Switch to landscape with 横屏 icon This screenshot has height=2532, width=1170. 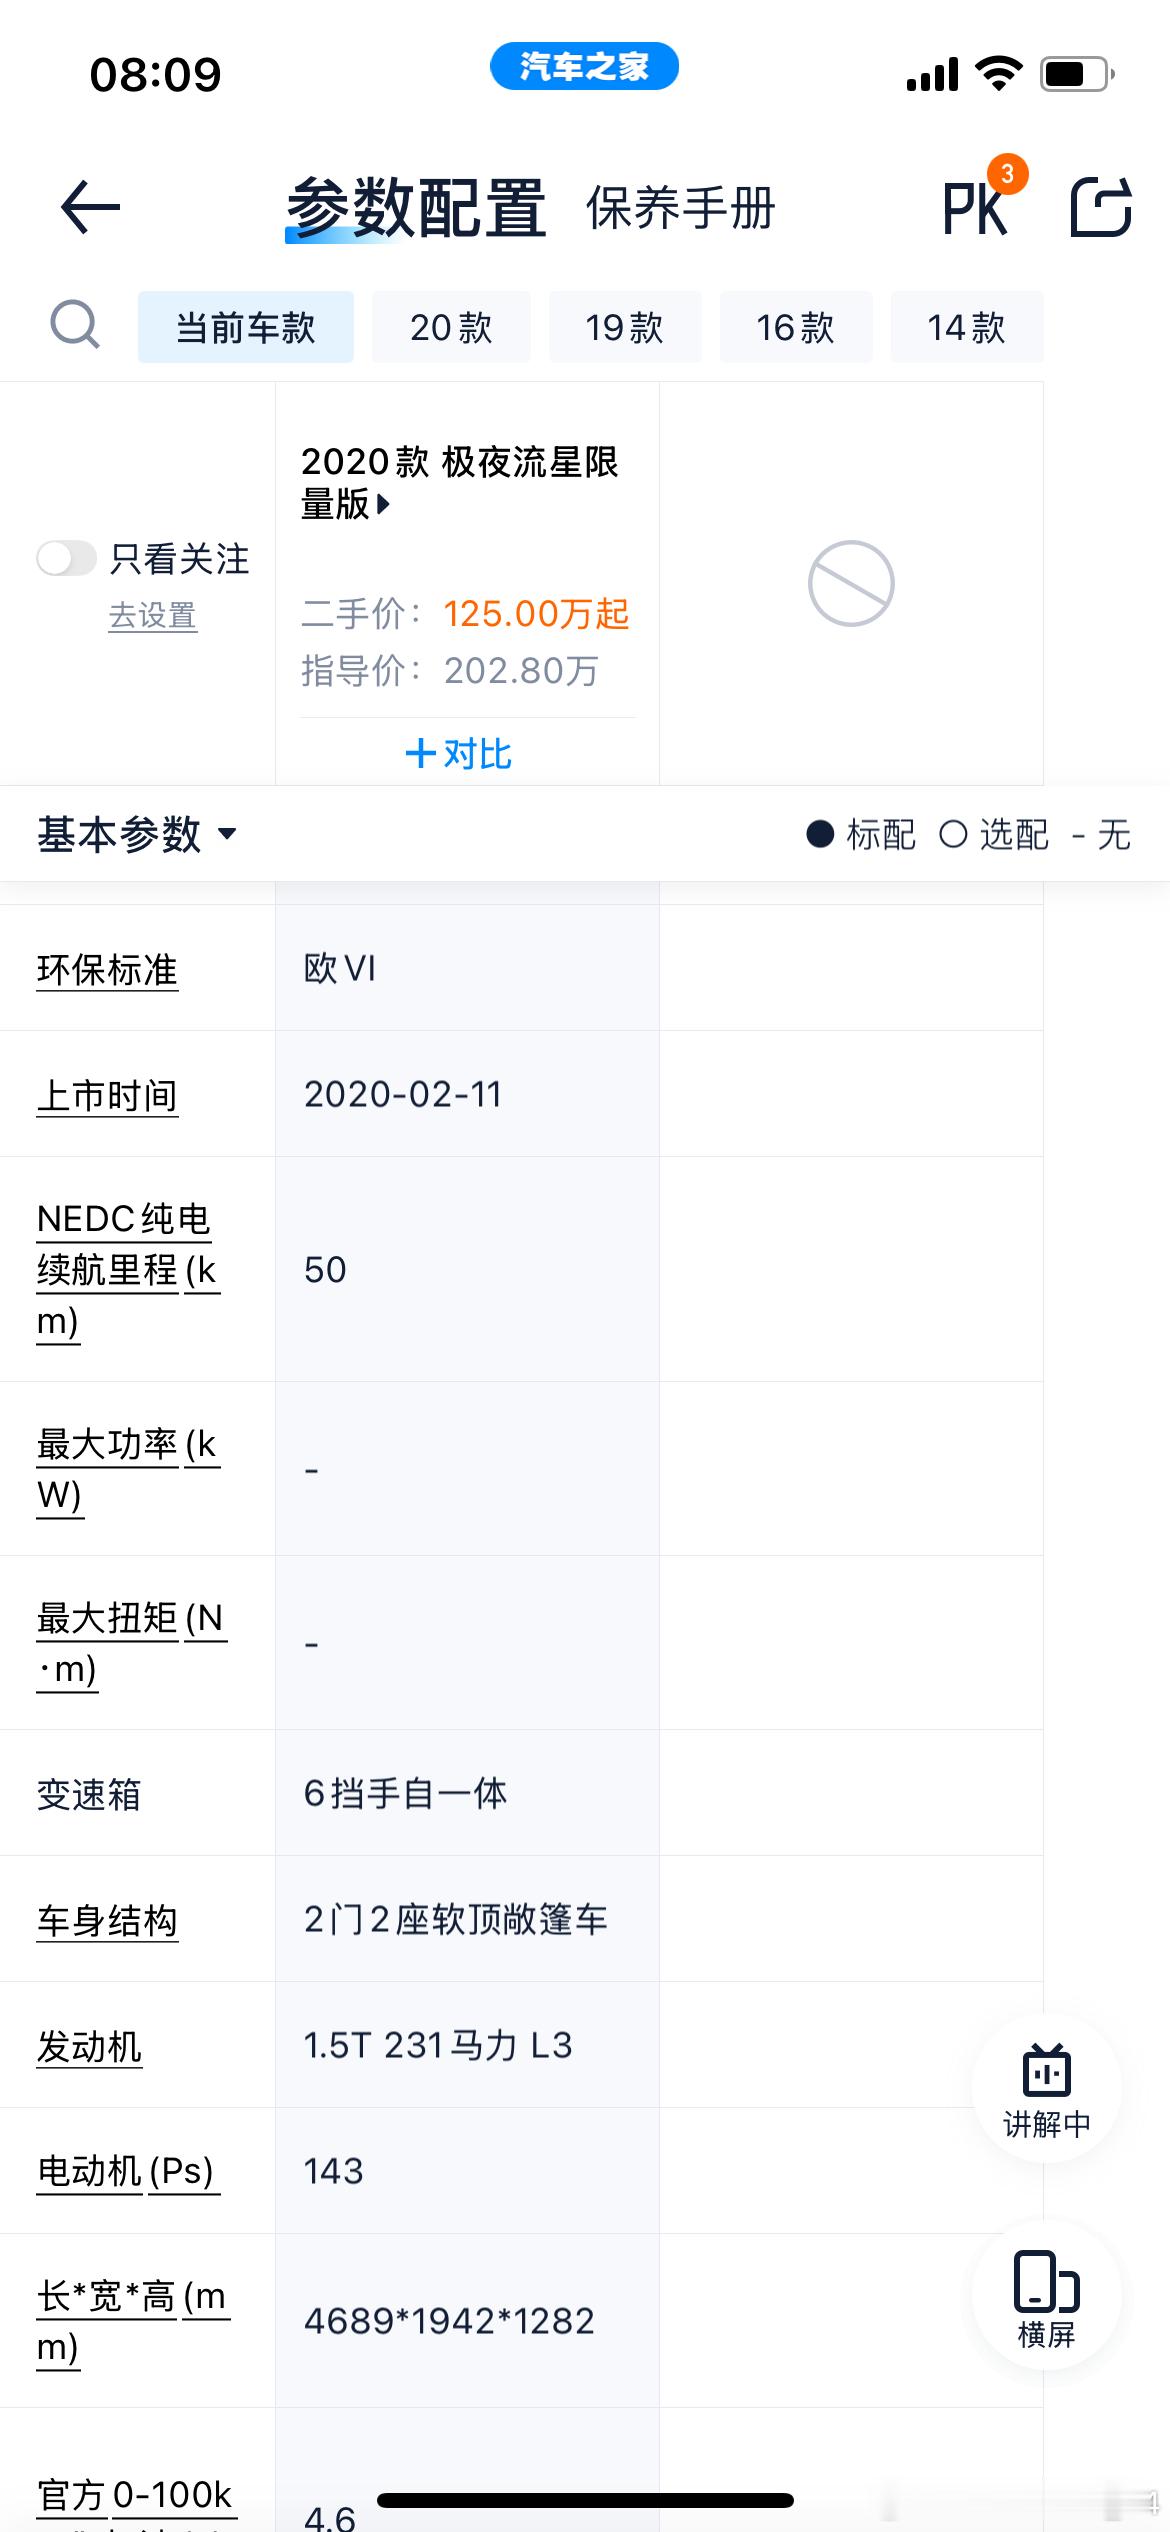(x=1046, y=2296)
